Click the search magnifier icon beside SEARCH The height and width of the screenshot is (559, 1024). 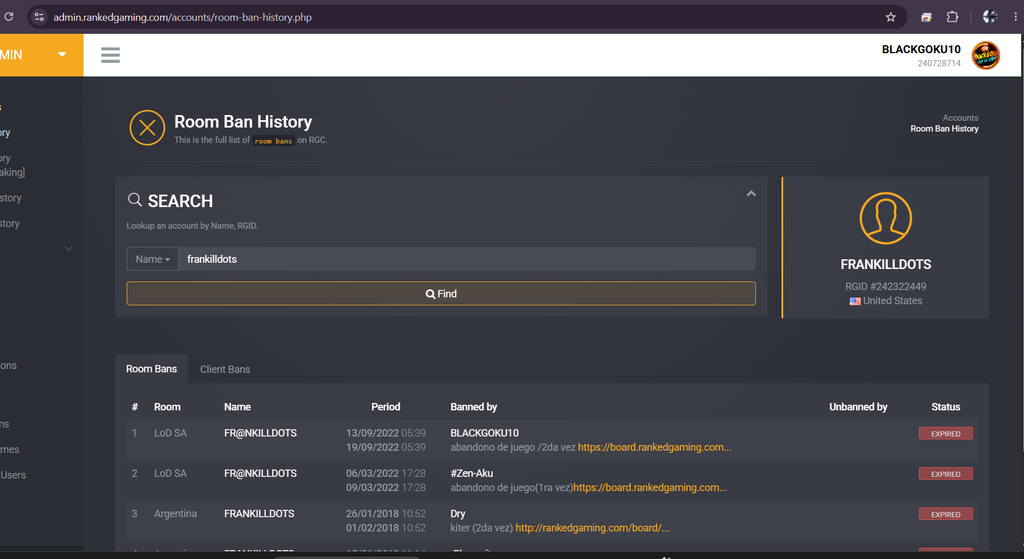pyautogui.click(x=135, y=200)
